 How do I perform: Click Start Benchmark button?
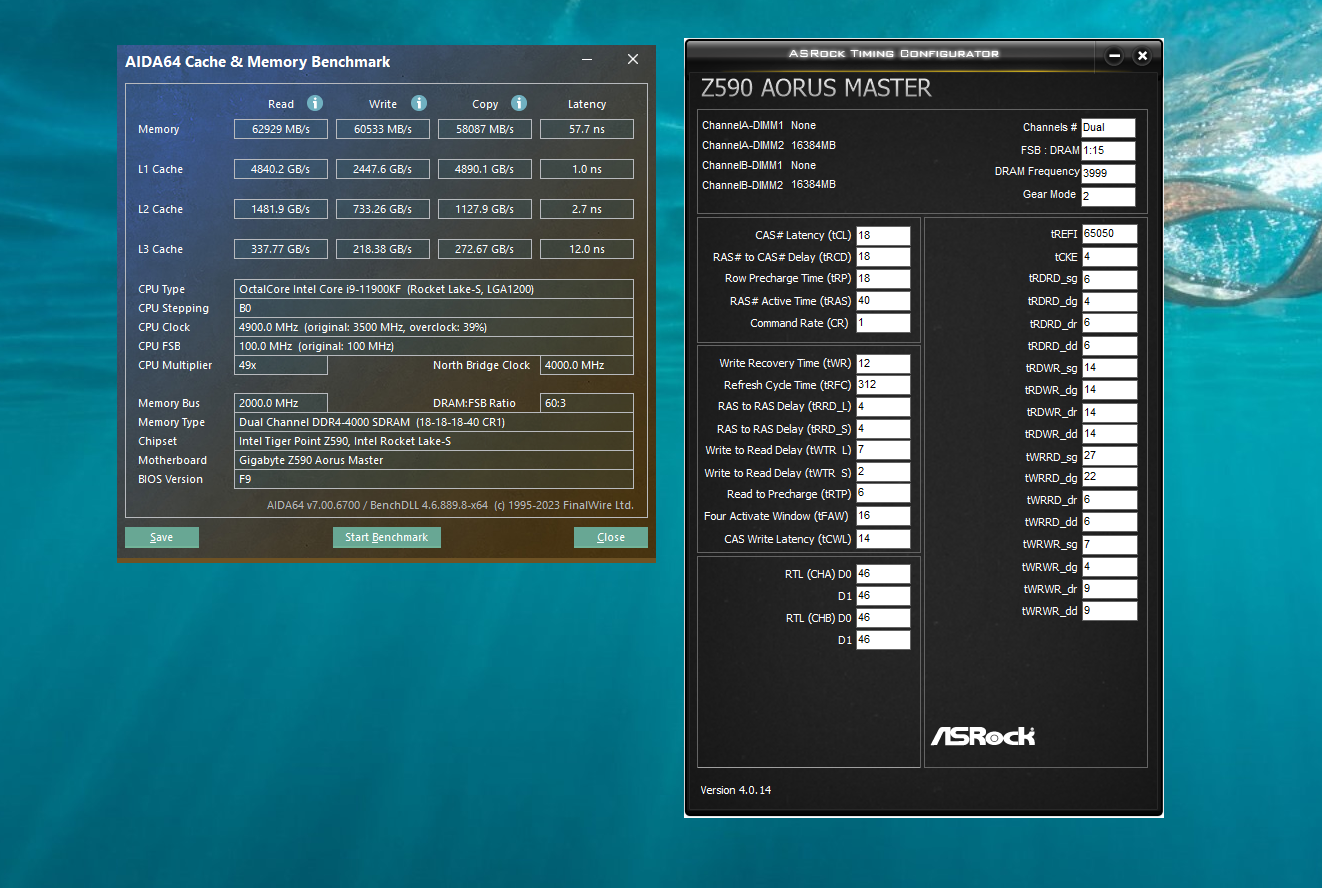[x=387, y=538]
